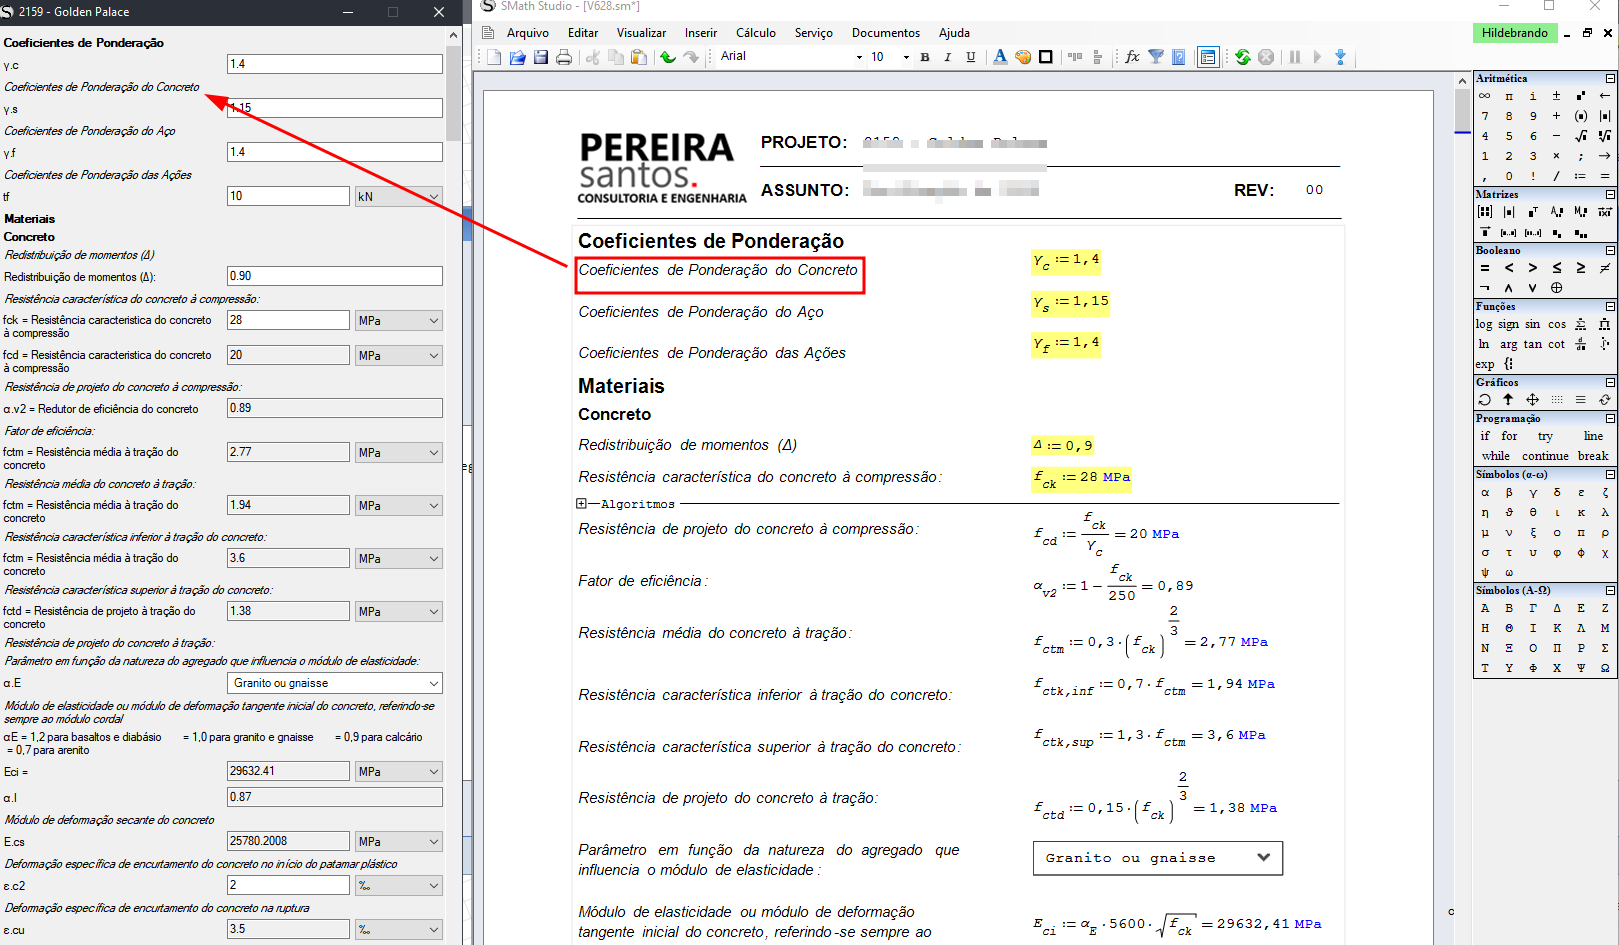The image size is (1619, 945).
Task: Click the γ.c input field showing 1.4
Action: 334,64
